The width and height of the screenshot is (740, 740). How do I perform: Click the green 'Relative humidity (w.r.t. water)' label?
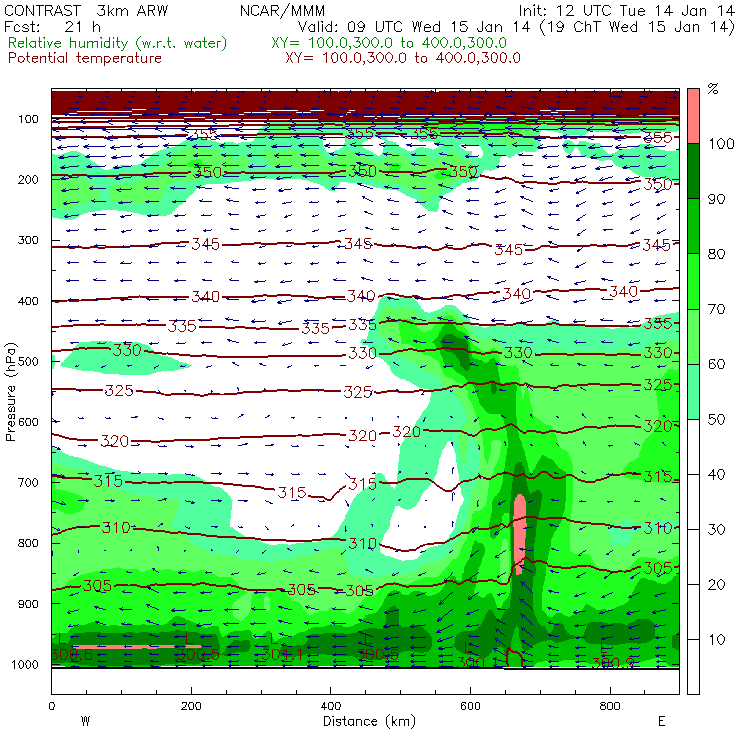(118, 43)
